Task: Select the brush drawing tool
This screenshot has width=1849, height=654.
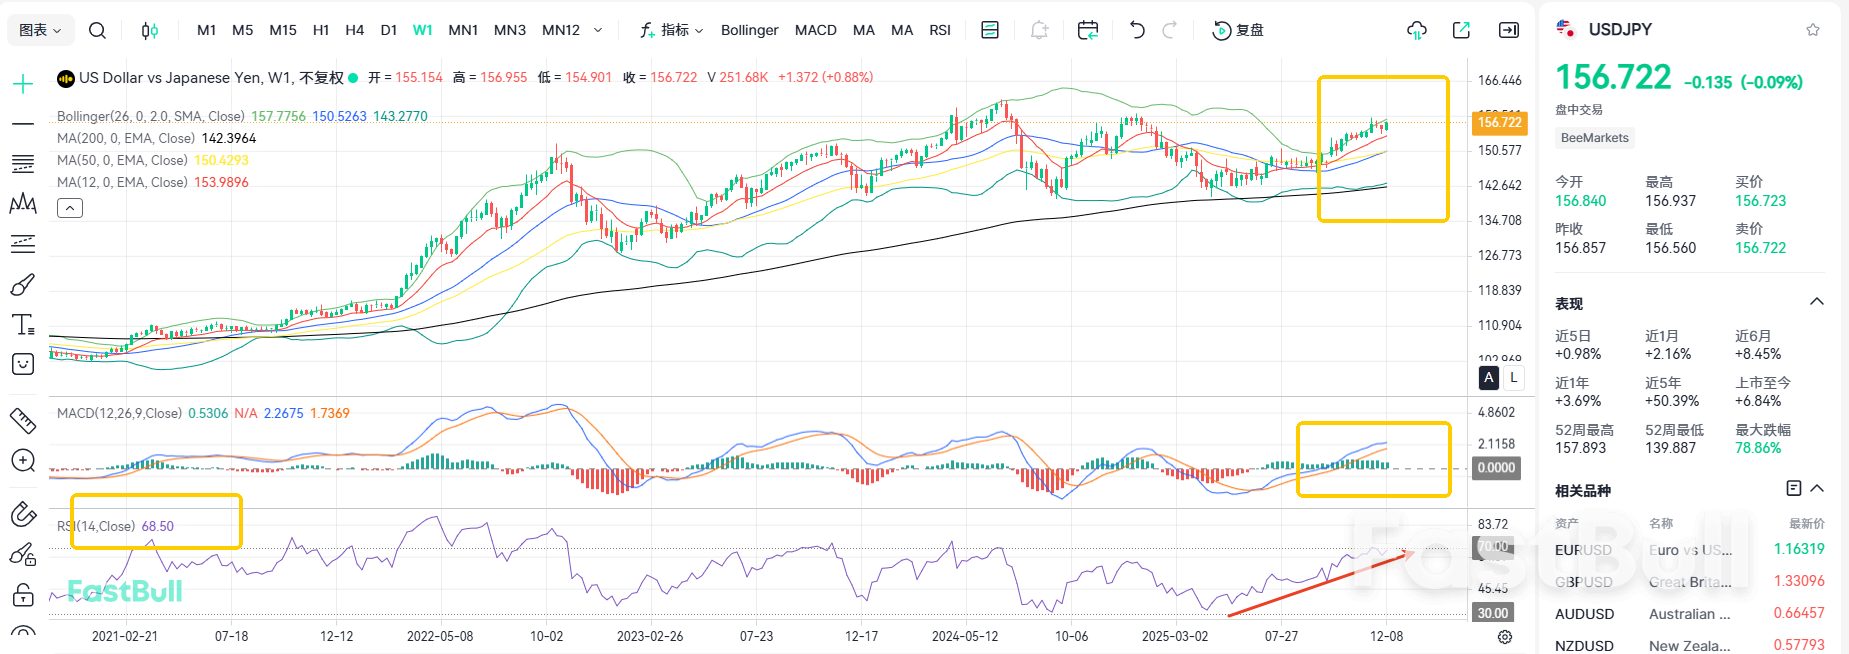Action: [x=22, y=285]
